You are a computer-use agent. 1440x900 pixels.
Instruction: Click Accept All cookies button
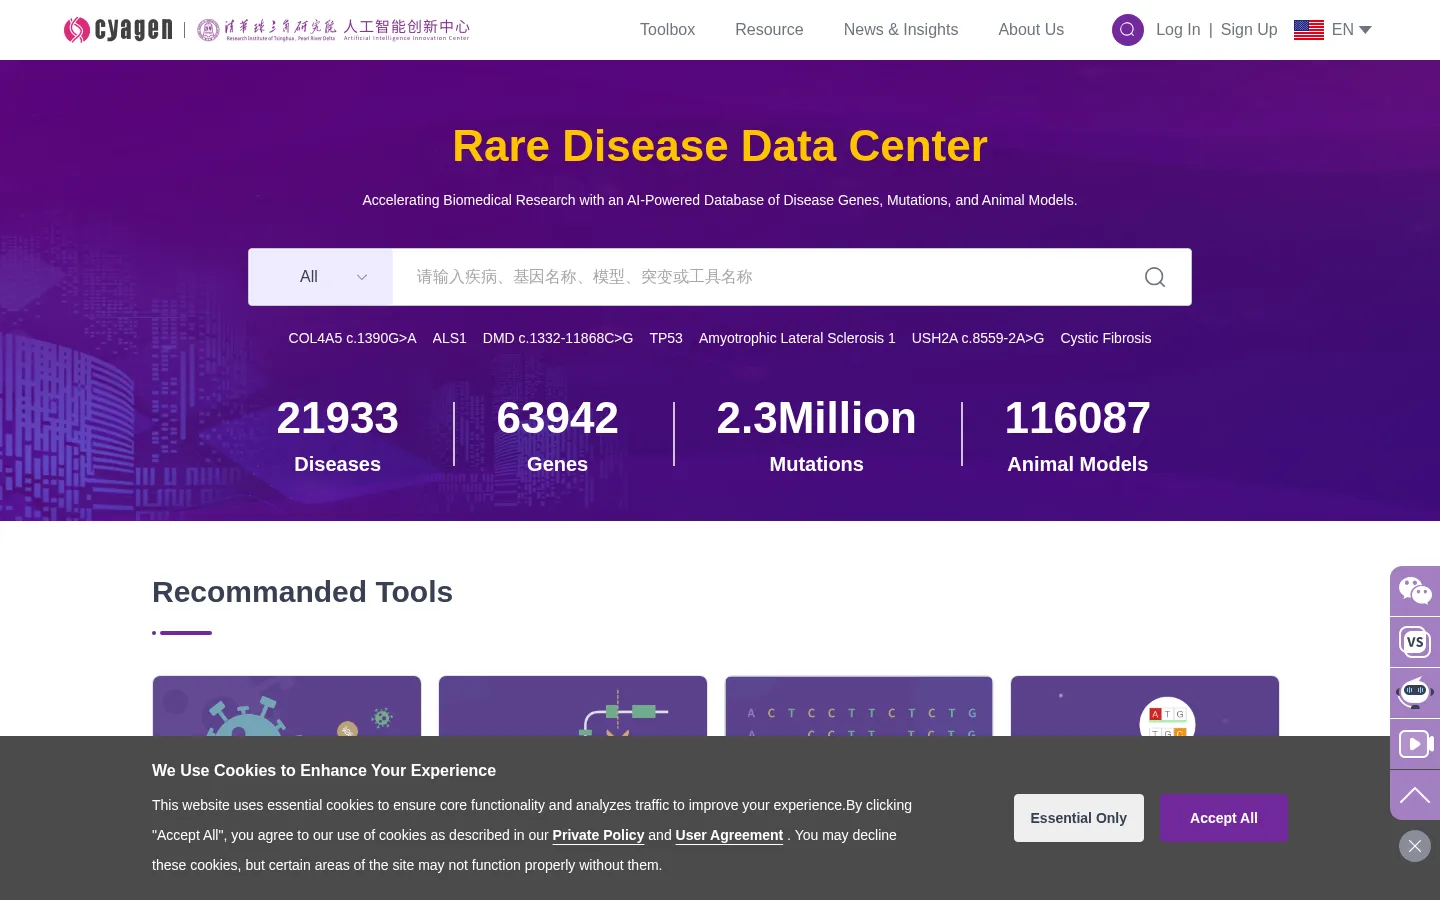(1224, 818)
